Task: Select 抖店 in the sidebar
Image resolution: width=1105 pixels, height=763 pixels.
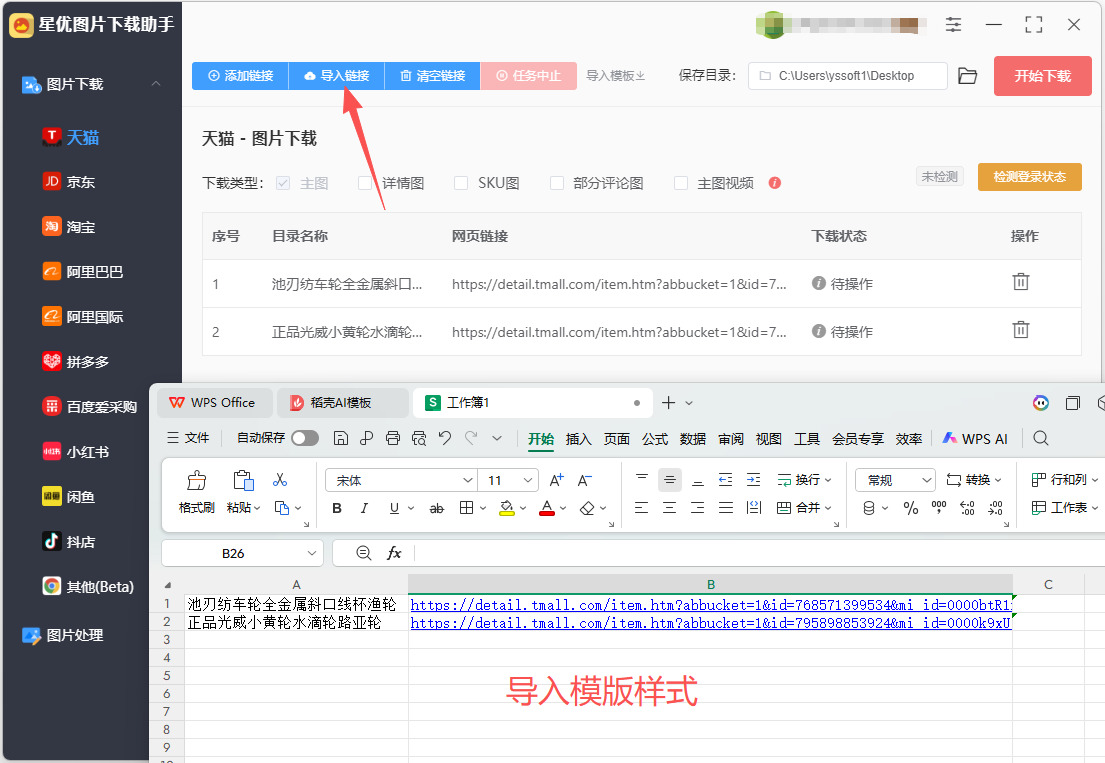Action: click(x=68, y=542)
